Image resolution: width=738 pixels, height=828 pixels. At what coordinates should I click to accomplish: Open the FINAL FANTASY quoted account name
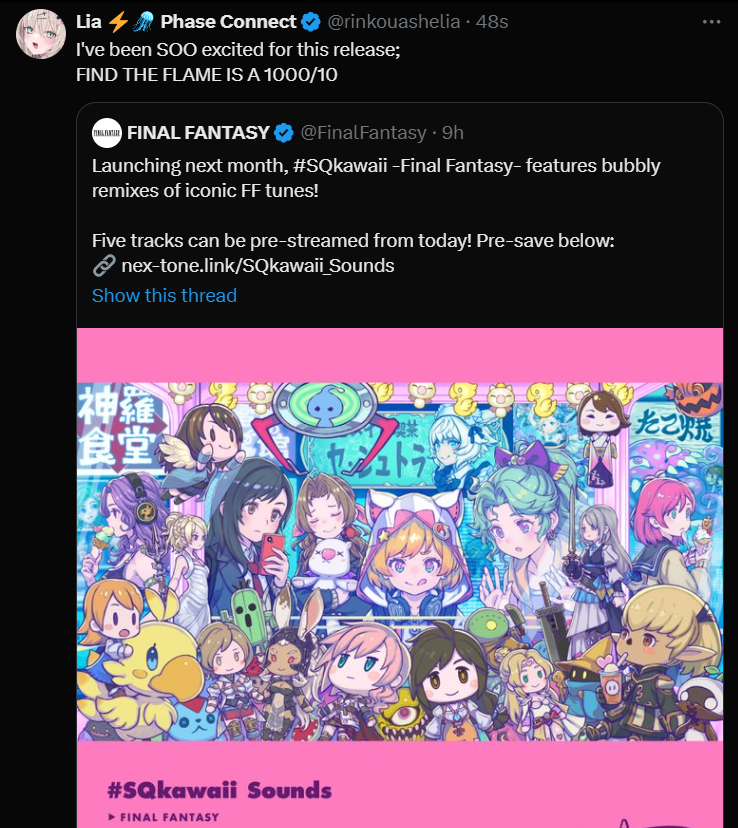pyautogui.click(x=198, y=133)
